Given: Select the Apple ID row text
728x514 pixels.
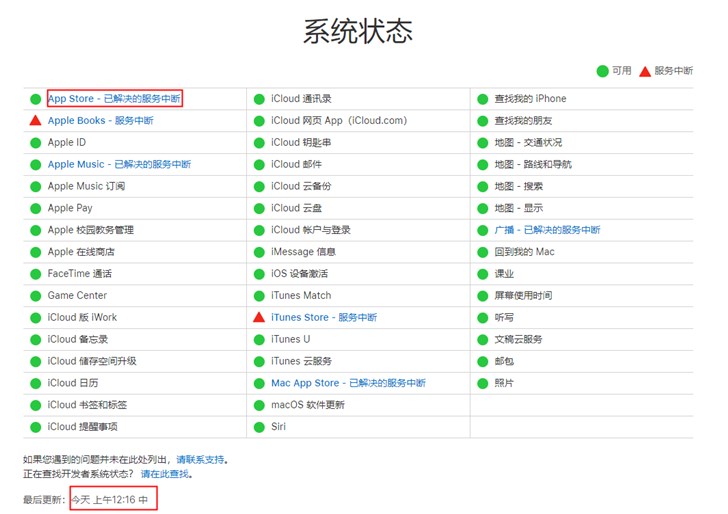Looking at the screenshot, I should point(67,143).
